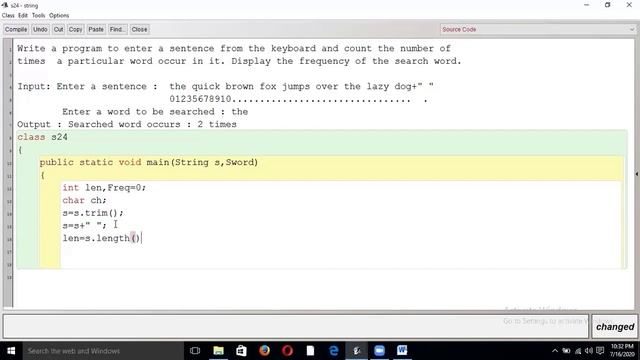Open Microsoft Word from the taskbar
The image size is (640, 360).
point(402,351)
